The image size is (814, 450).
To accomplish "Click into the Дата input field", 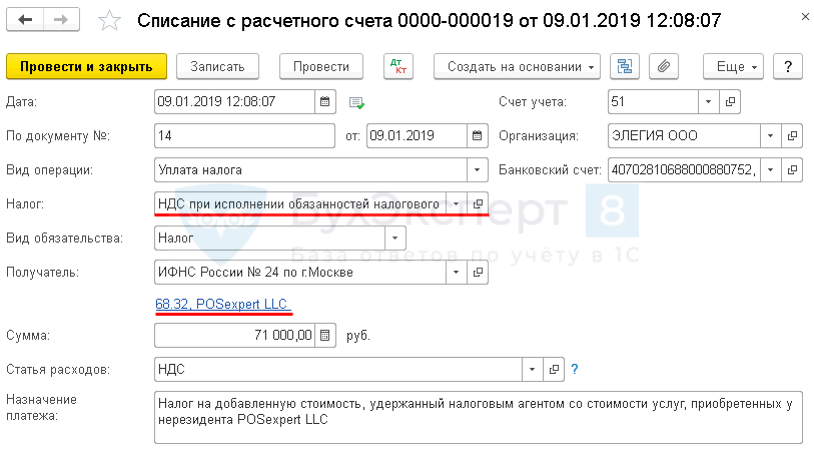I will 235,102.
